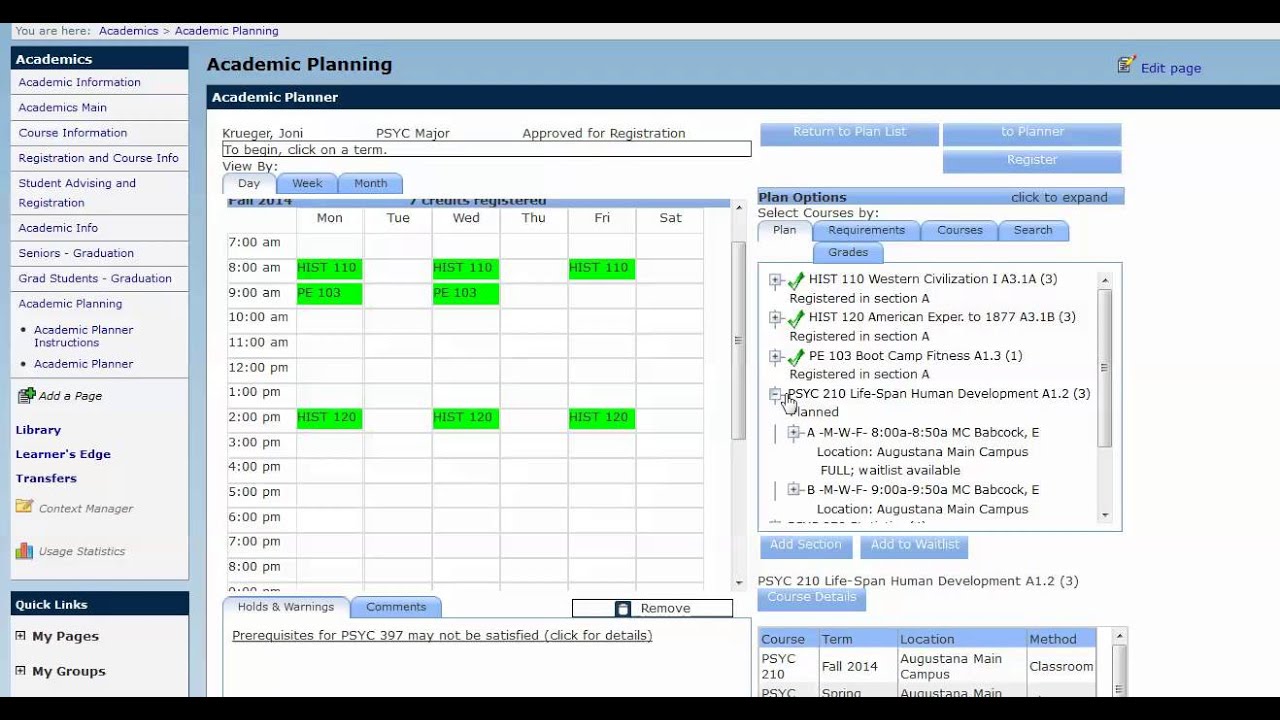Click the Usage Statistics chart icon

click(x=24, y=550)
